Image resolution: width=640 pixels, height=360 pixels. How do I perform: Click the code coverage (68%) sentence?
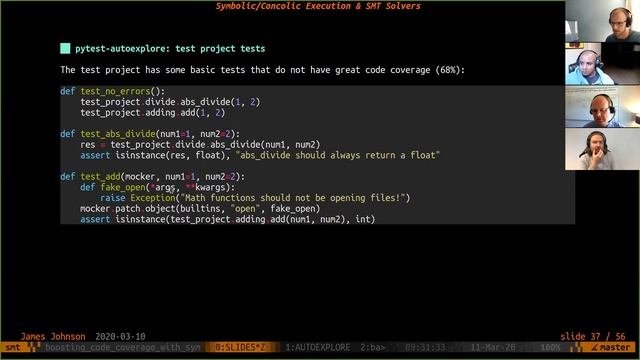coord(262,70)
